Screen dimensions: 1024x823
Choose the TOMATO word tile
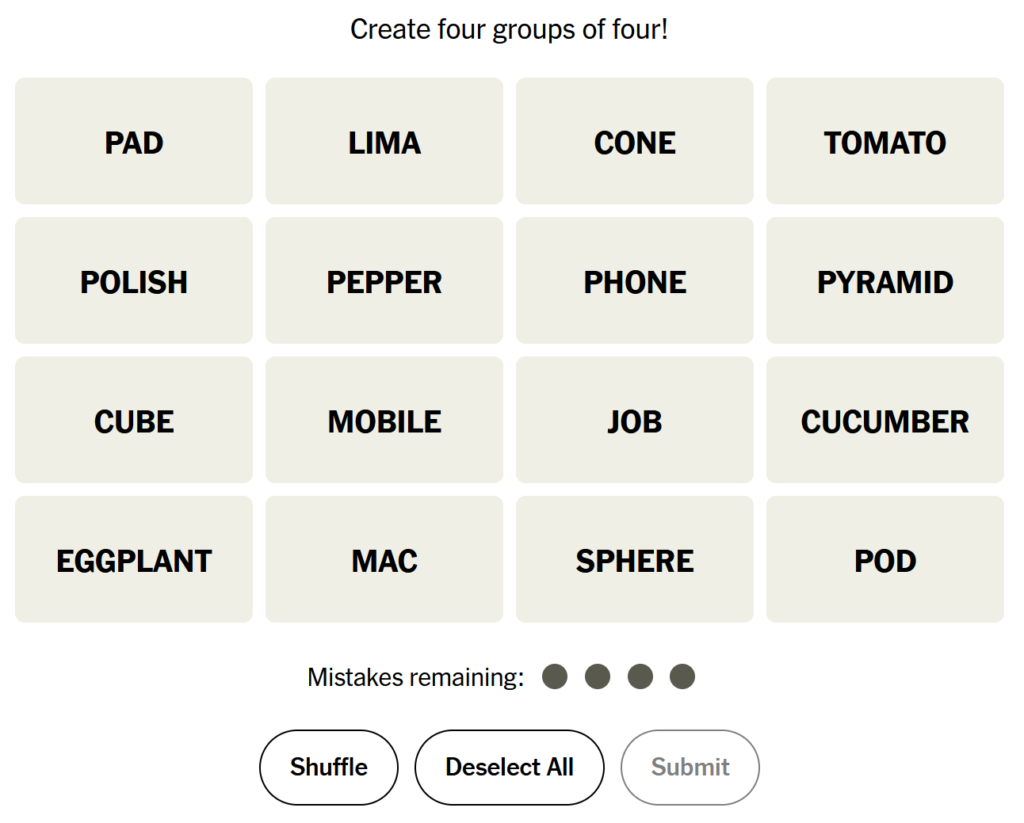tap(885, 142)
